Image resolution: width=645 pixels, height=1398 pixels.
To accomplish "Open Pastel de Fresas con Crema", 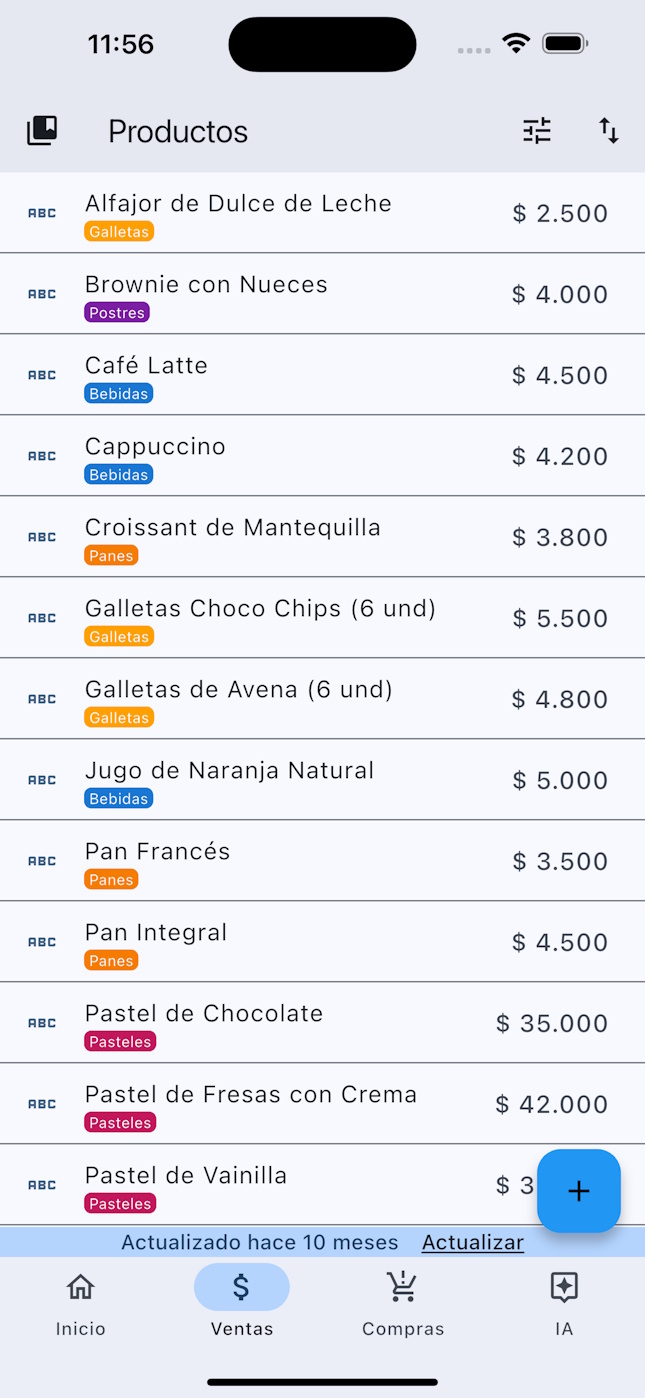I will (x=250, y=1095).
